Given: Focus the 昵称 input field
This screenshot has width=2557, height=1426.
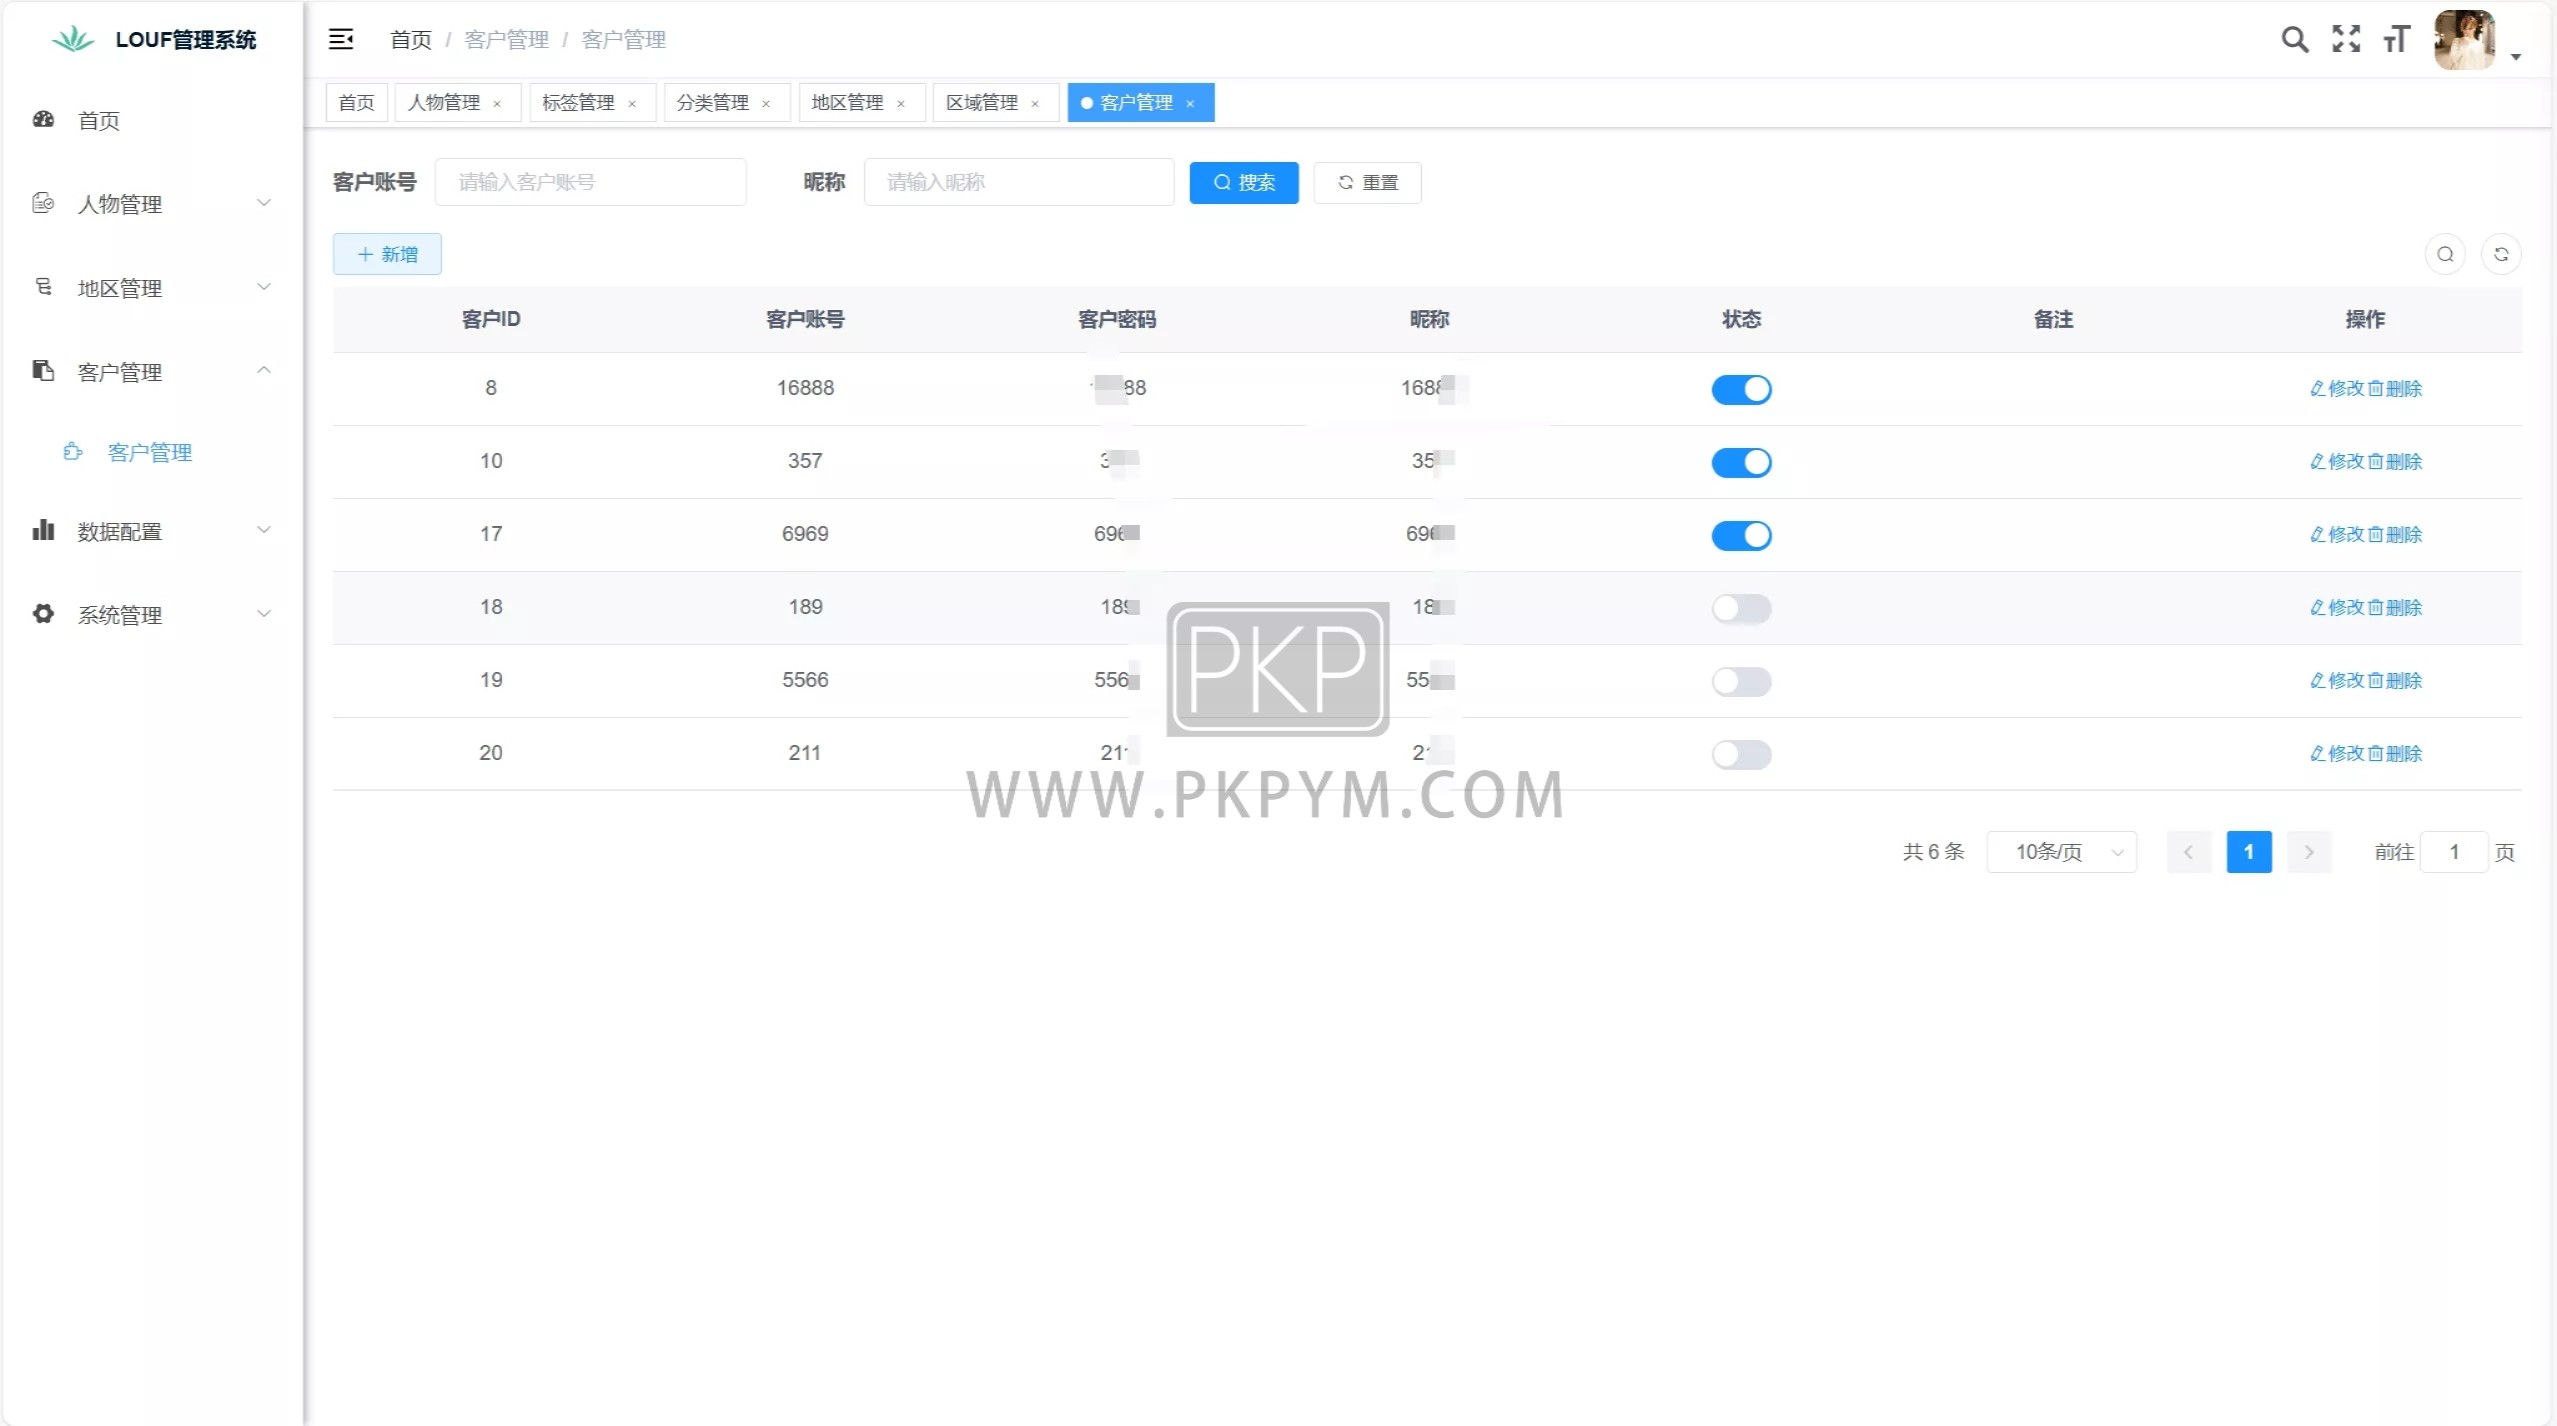Looking at the screenshot, I should pyautogui.click(x=1019, y=182).
